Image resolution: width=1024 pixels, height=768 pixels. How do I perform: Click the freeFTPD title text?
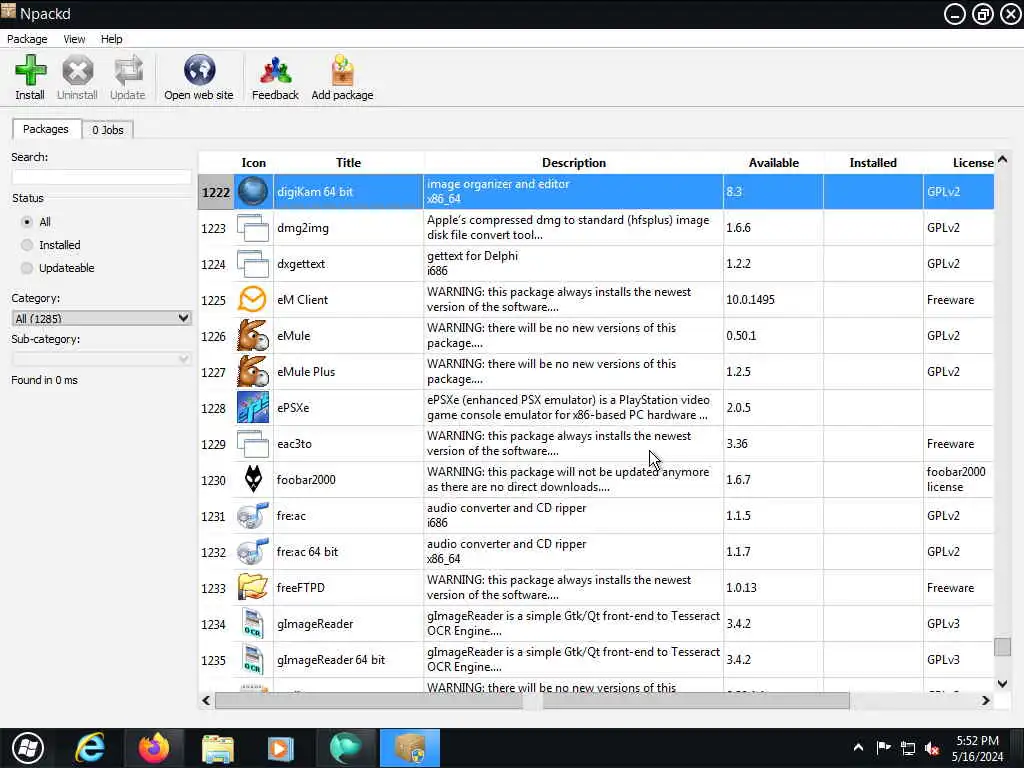pos(300,588)
